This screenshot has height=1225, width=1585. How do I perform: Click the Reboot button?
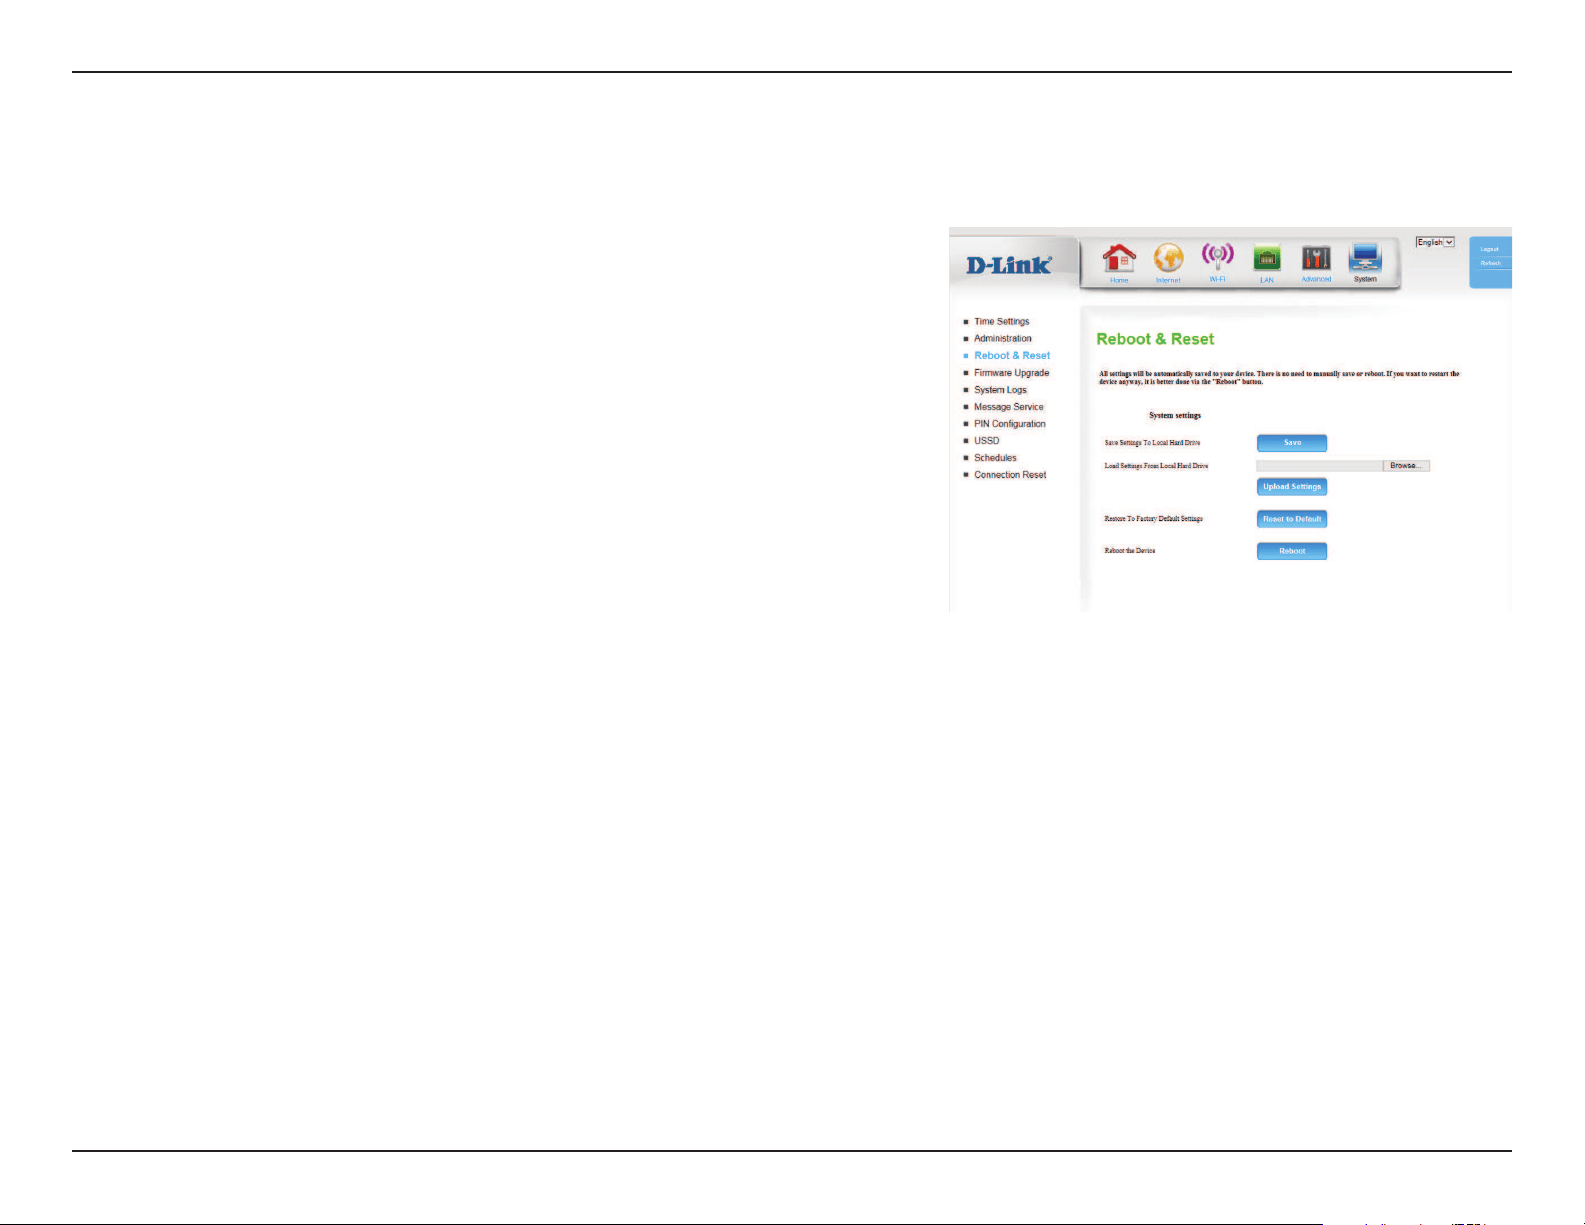tap(1292, 551)
